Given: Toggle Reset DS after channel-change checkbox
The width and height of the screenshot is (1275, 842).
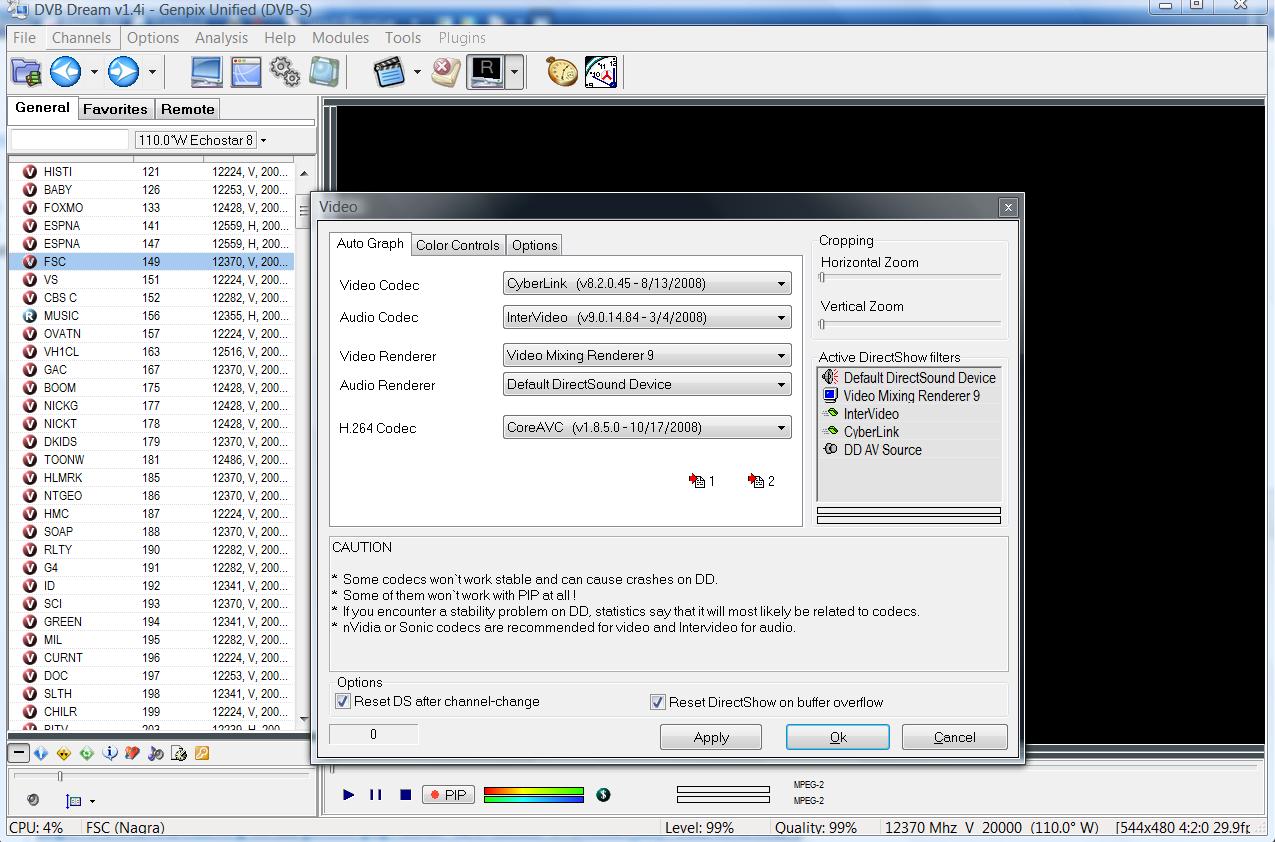Looking at the screenshot, I should 343,702.
